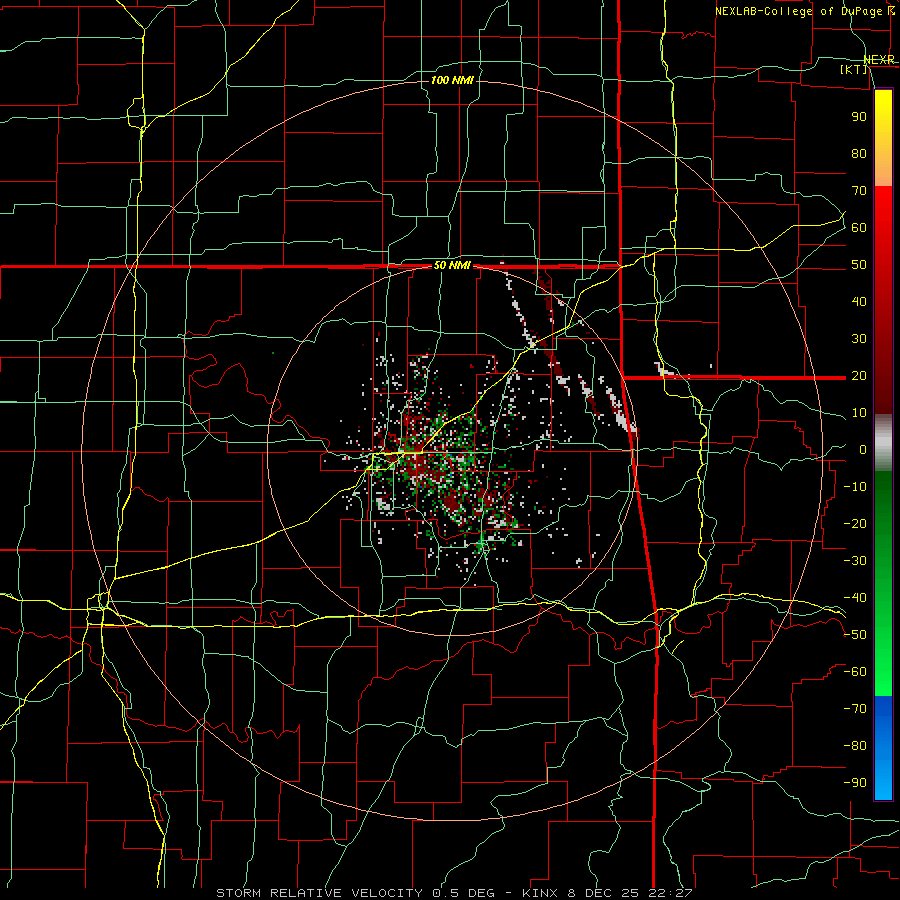
Task: Select the -30 value on velocity scale
Action: 855,561
